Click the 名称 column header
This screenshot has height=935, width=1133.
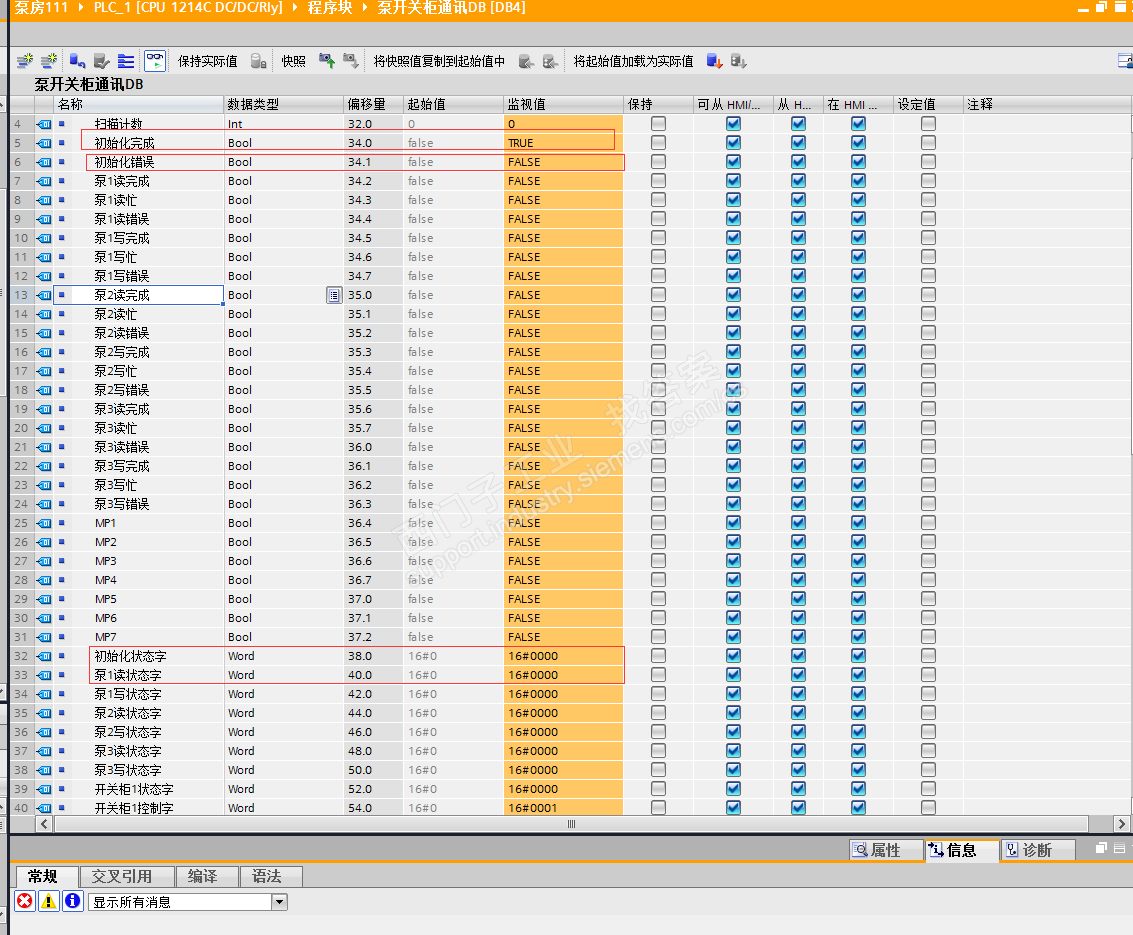coord(139,104)
